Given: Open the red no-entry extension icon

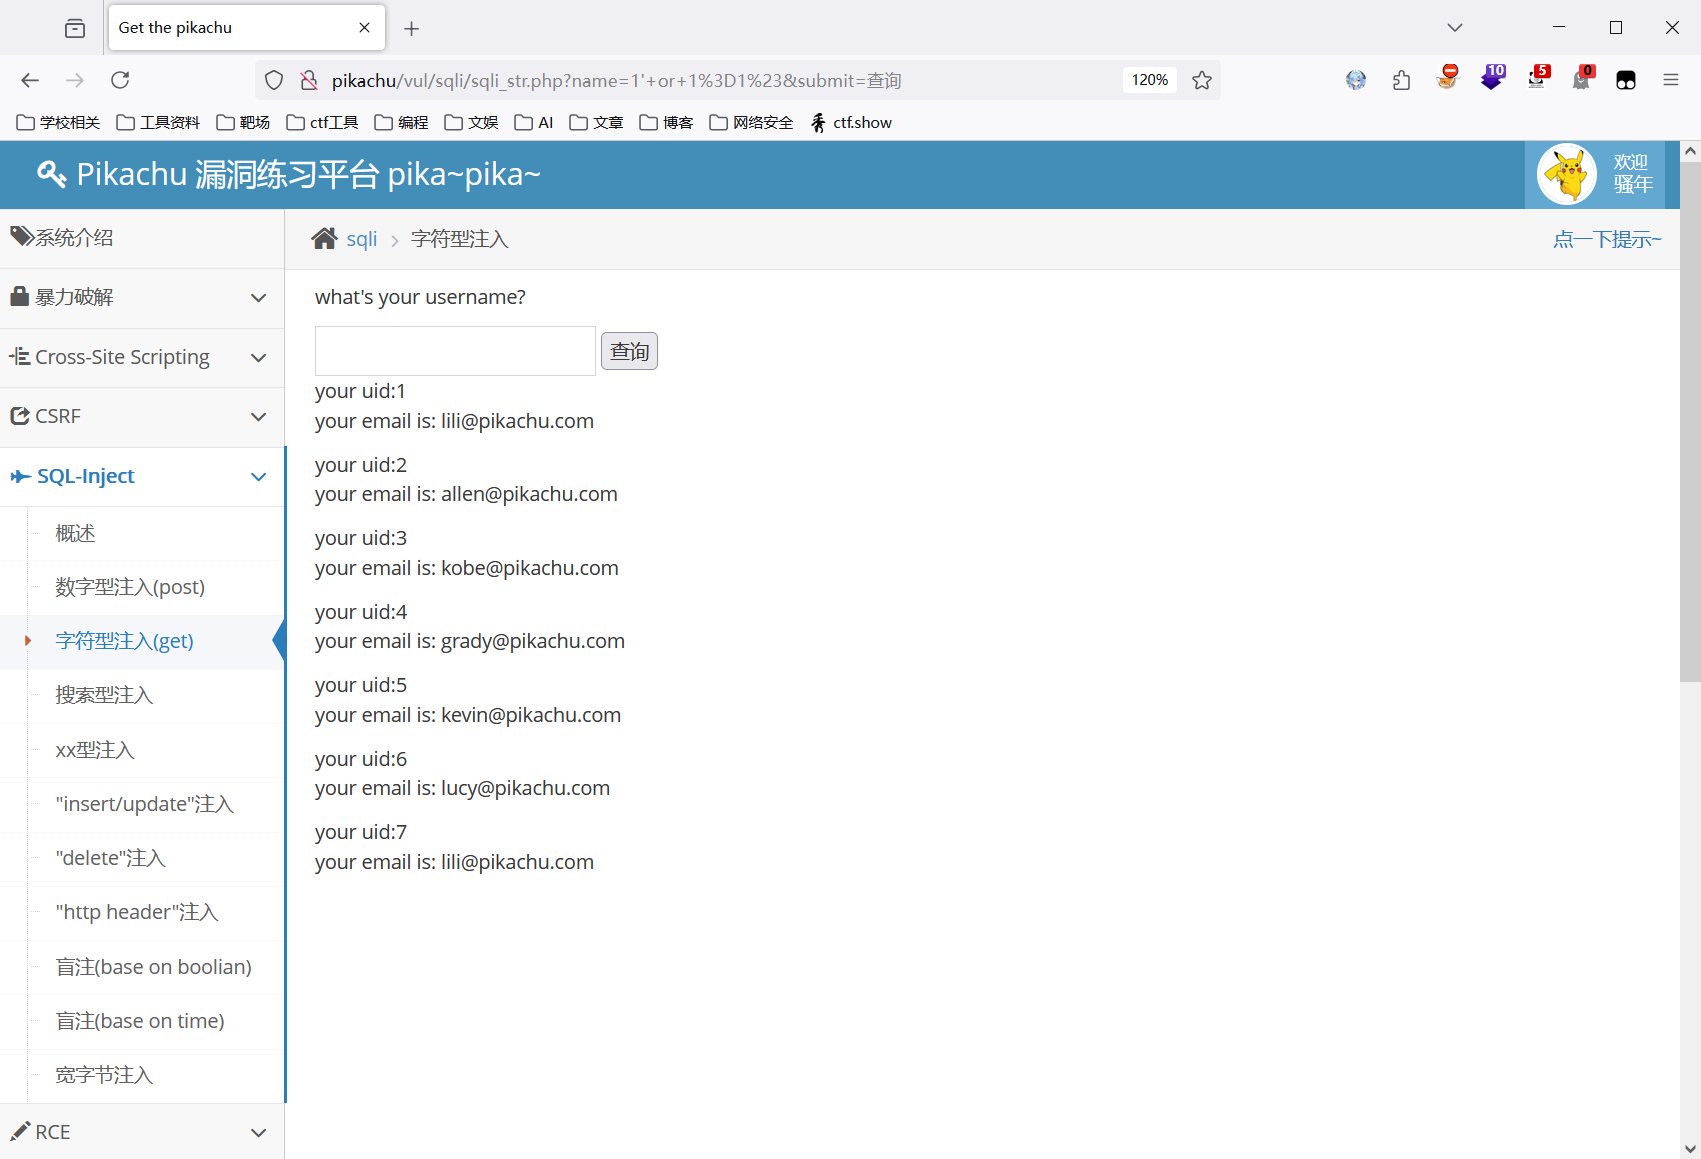Looking at the screenshot, I should pyautogui.click(x=1447, y=78).
